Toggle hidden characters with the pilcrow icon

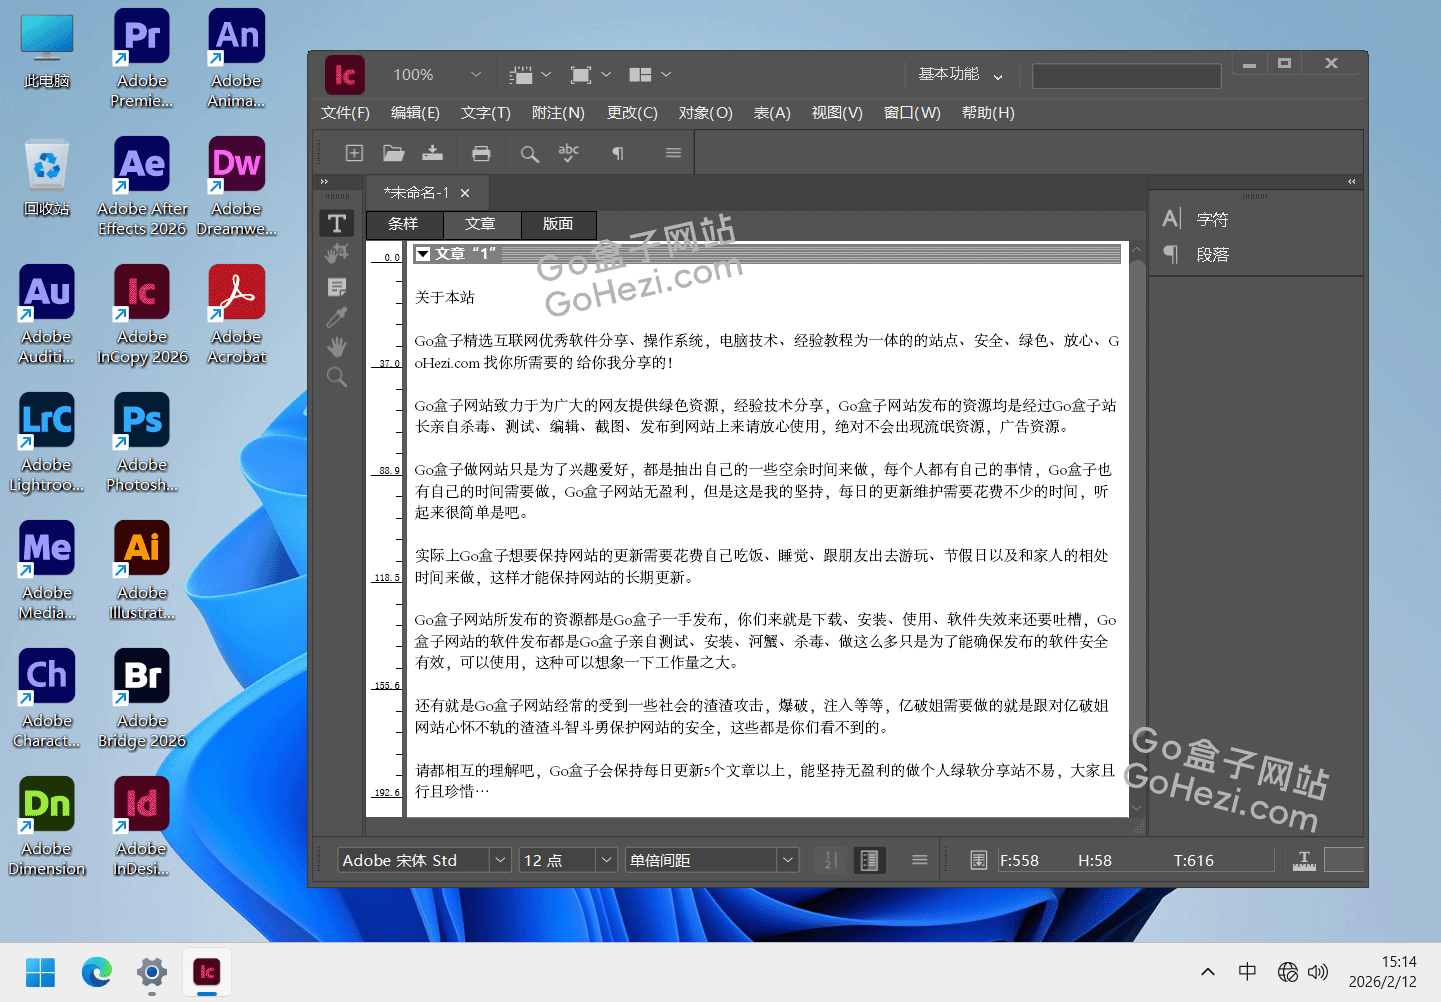tap(618, 153)
